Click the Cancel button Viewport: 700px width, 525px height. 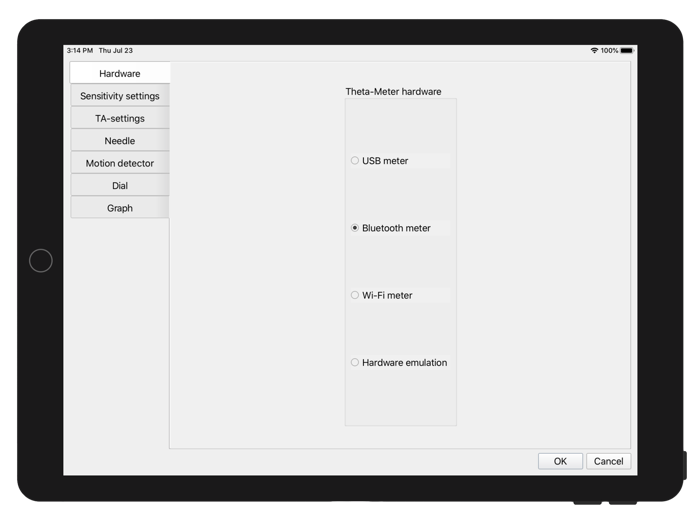(608, 461)
